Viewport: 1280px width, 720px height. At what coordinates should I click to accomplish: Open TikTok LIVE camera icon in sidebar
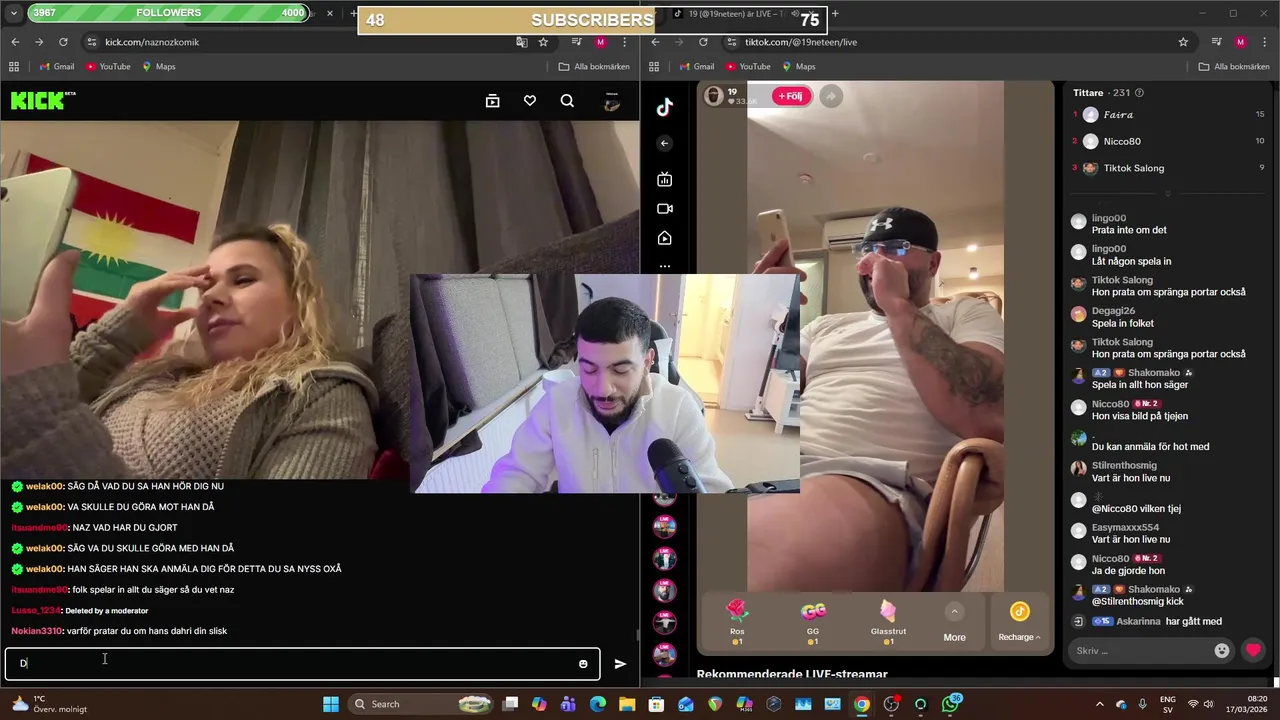[x=665, y=209]
